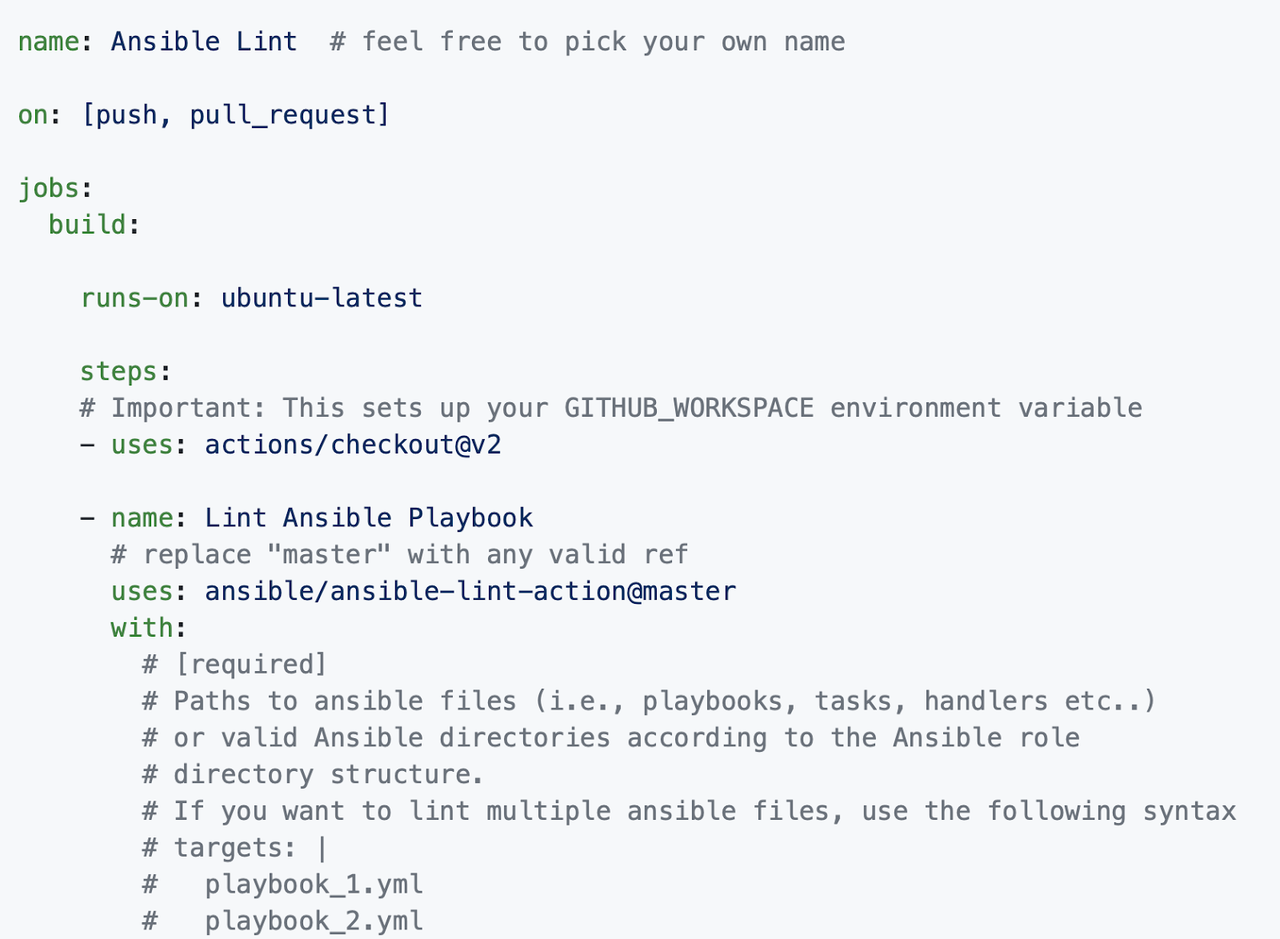This screenshot has height=939, width=1280.
Task: Click the 'targets: |' comment line
Action: 235,848
